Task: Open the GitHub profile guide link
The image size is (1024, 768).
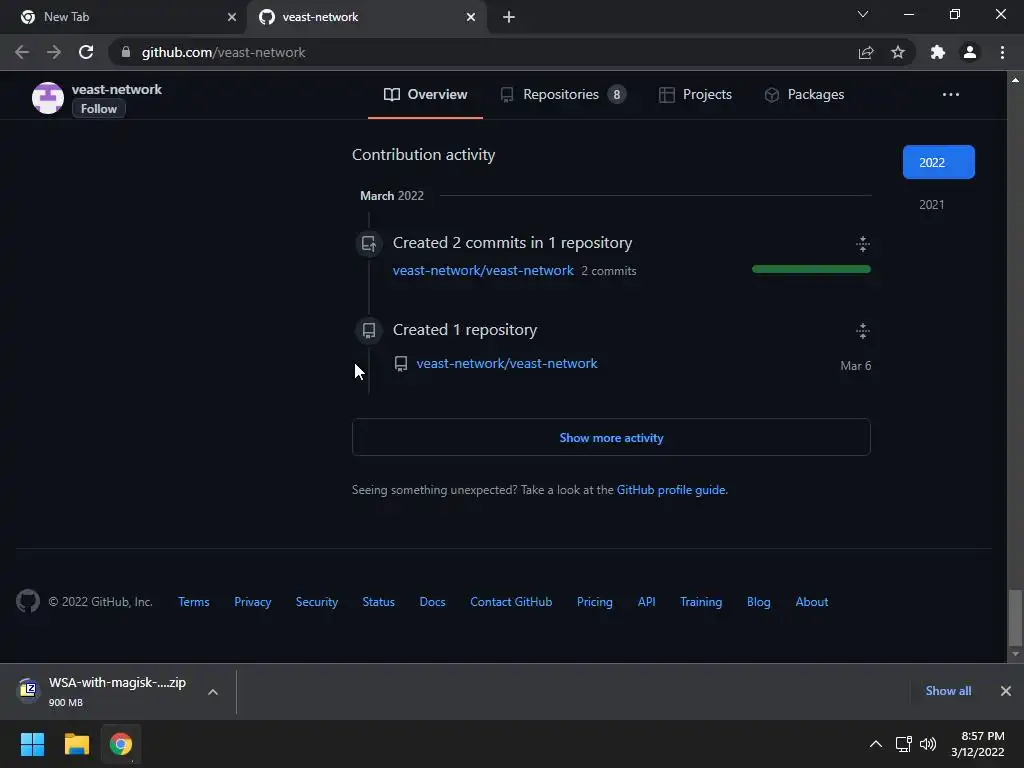Action: (671, 490)
